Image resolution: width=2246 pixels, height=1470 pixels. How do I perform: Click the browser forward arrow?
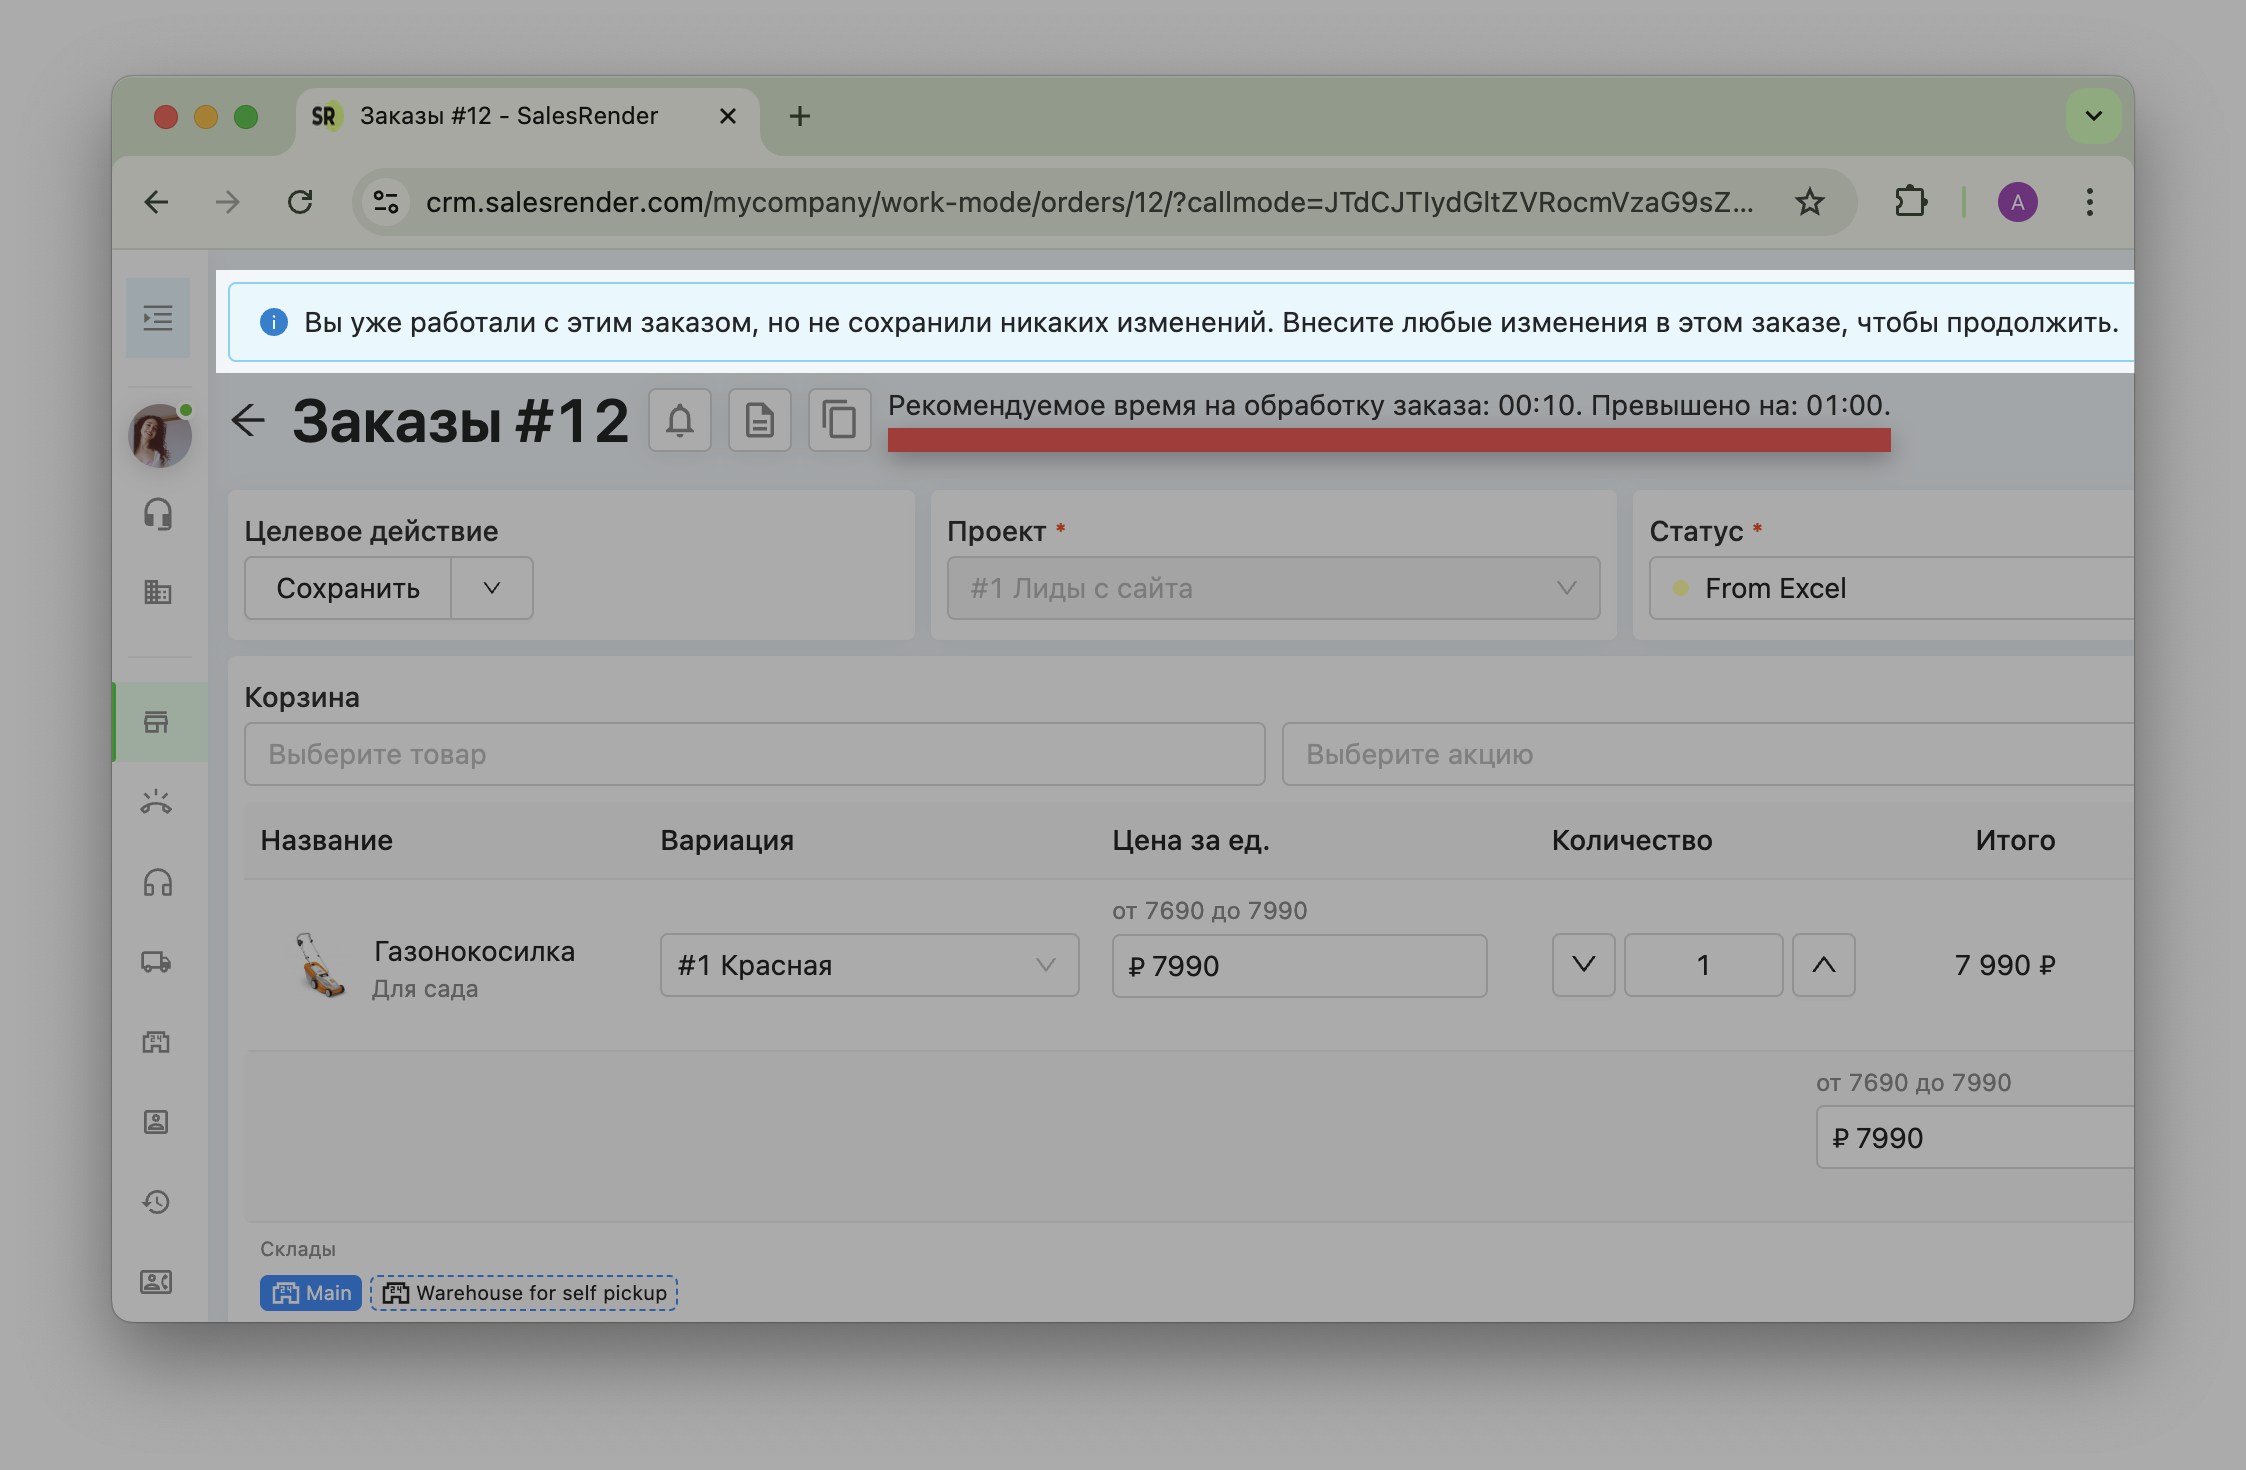228,202
